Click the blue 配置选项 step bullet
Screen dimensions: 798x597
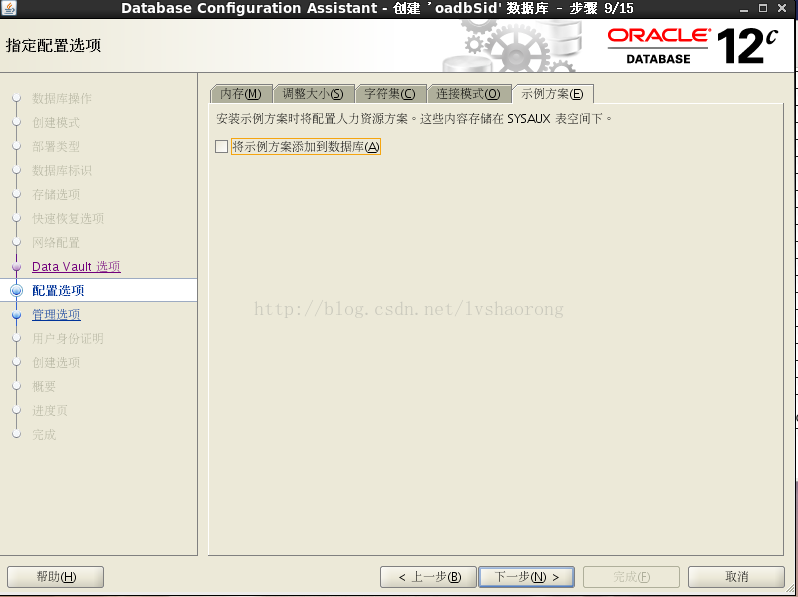pos(16,291)
